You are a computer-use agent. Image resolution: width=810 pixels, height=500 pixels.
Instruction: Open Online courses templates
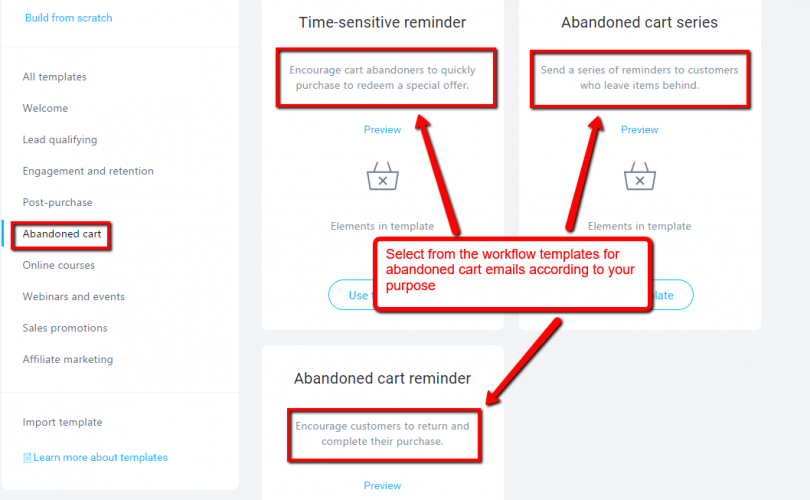pos(58,265)
